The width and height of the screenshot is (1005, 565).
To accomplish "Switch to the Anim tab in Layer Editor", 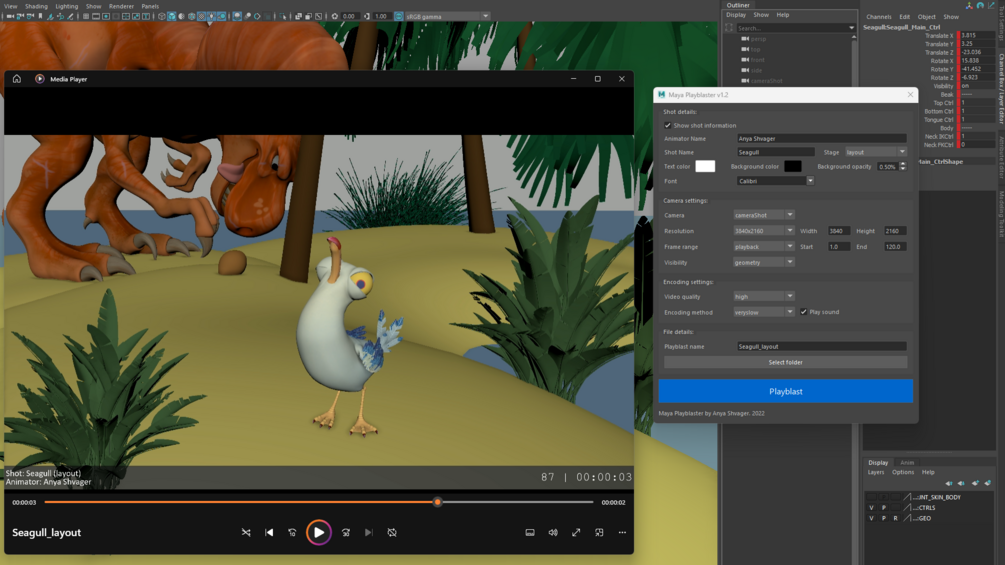I will [x=907, y=463].
